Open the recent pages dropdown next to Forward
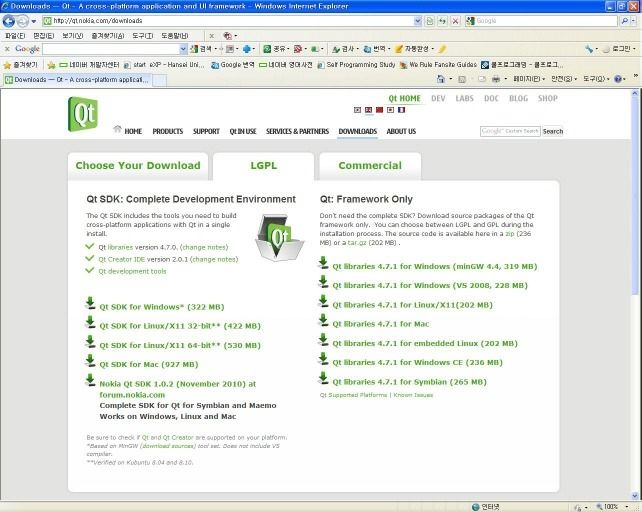The height and width of the screenshot is (512, 642). 34,21
